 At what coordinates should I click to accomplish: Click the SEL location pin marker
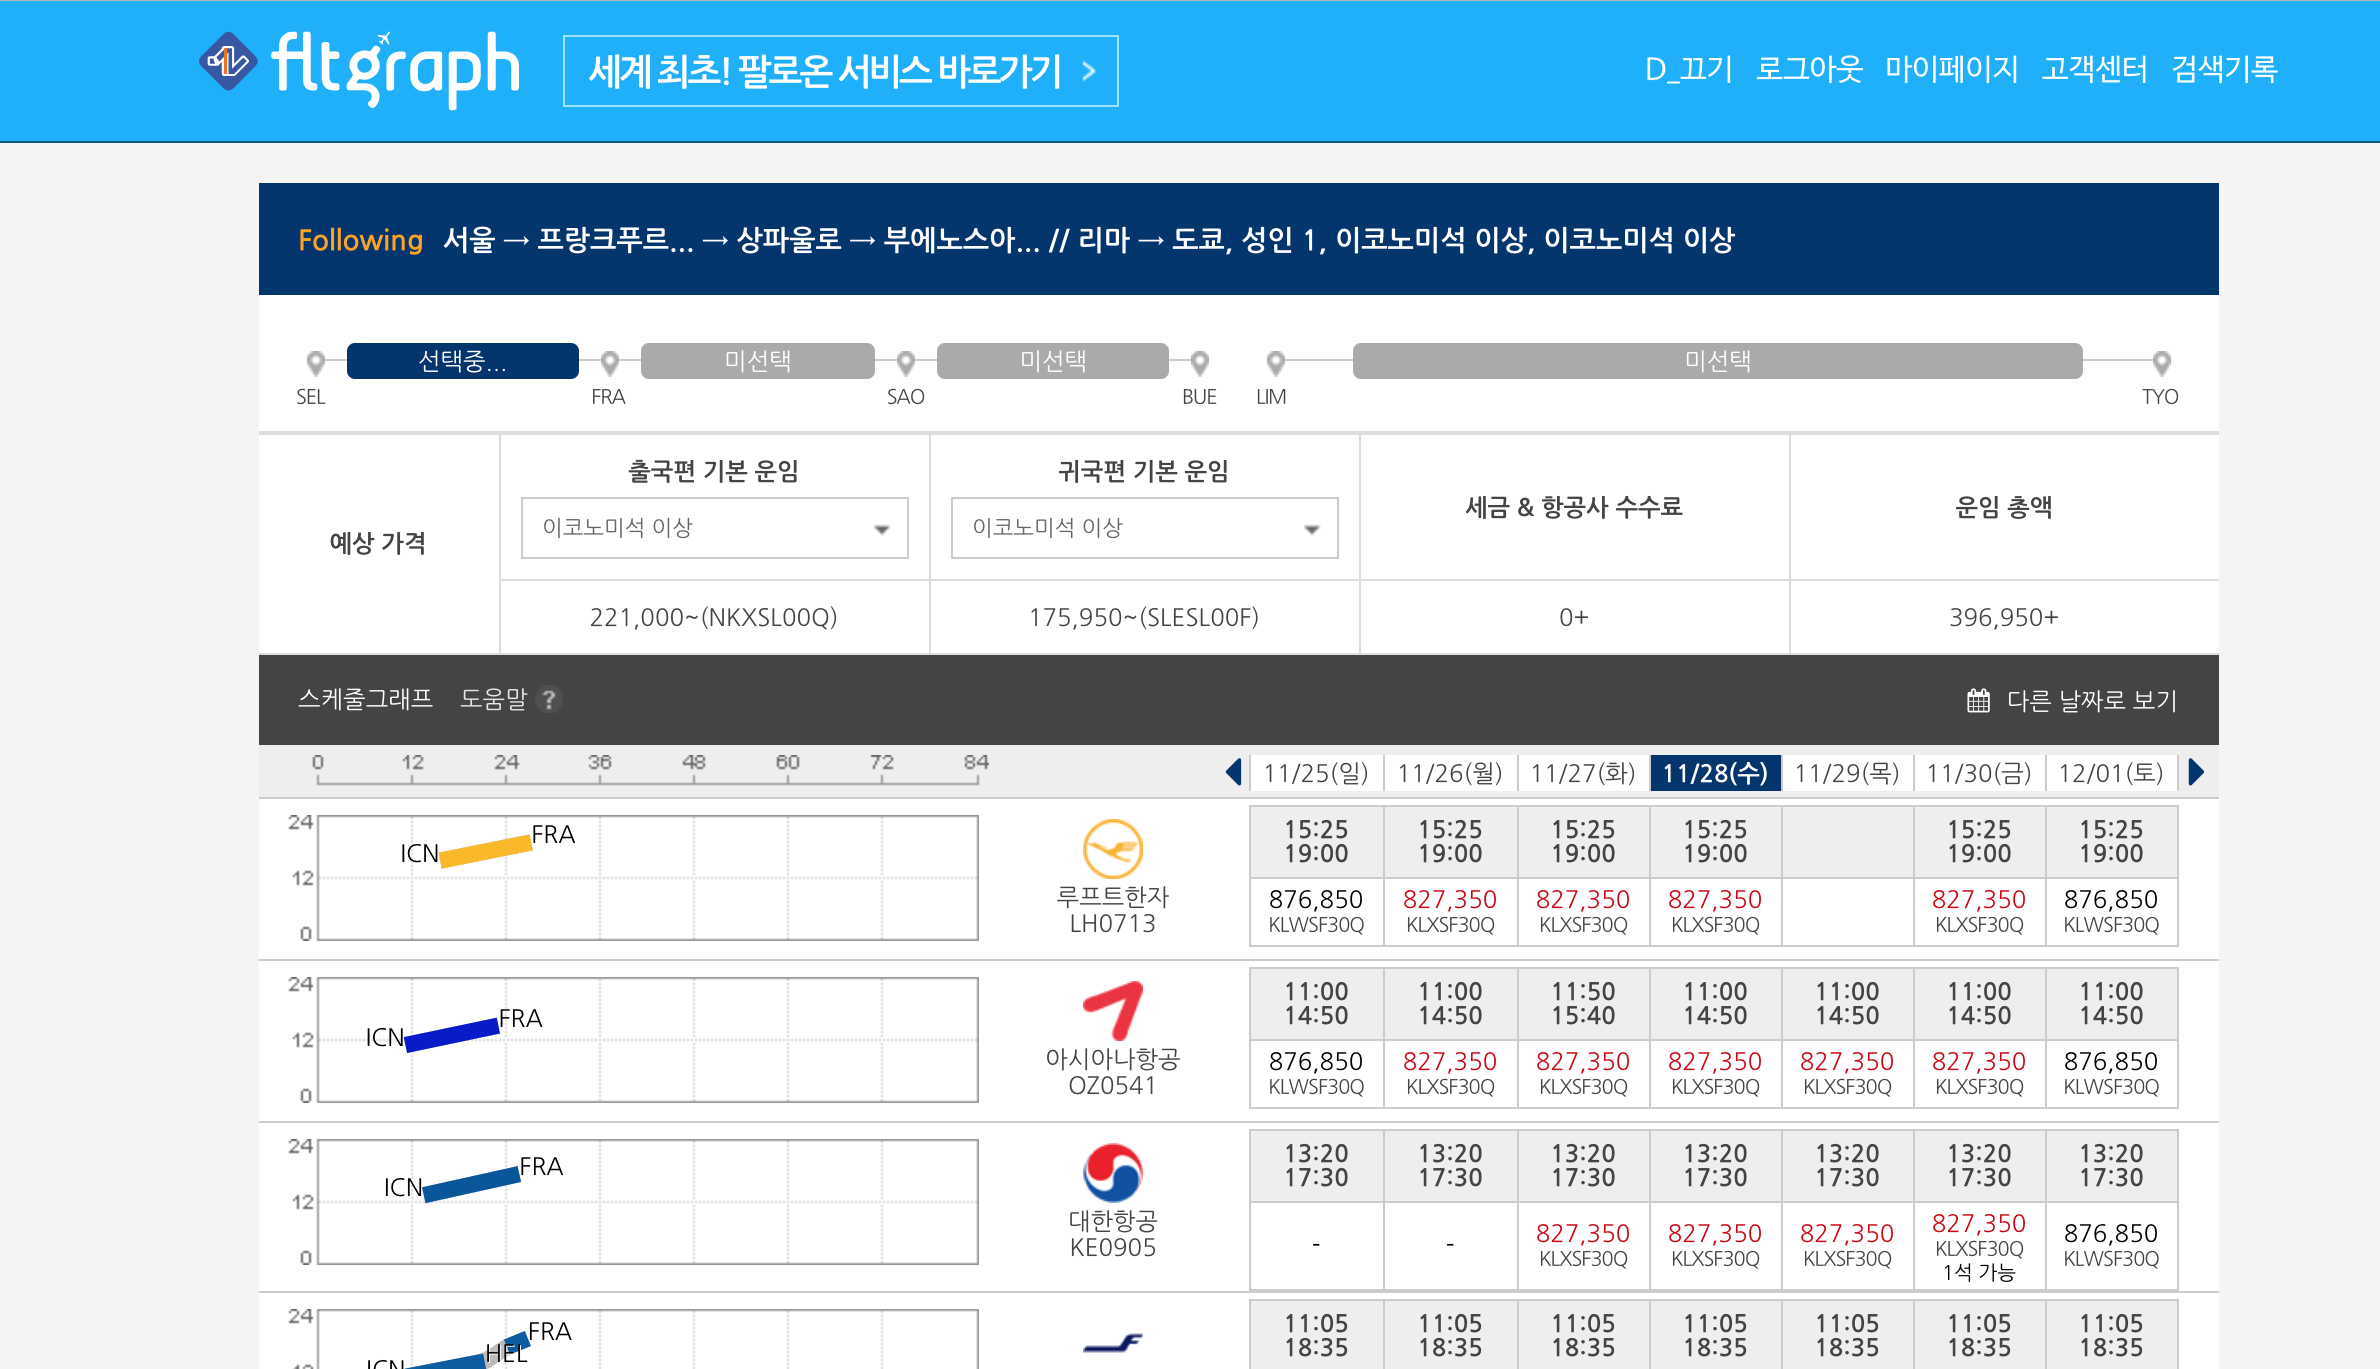click(x=315, y=362)
